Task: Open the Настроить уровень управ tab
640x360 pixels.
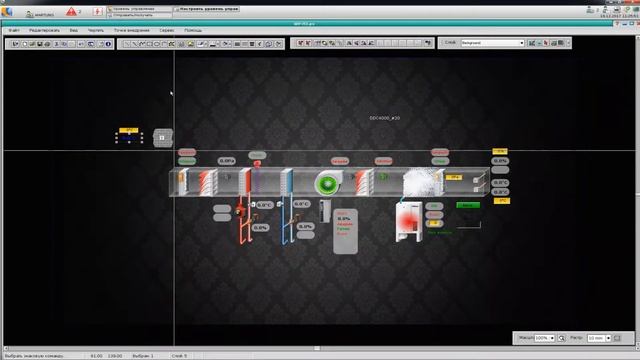Action: [207, 9]
